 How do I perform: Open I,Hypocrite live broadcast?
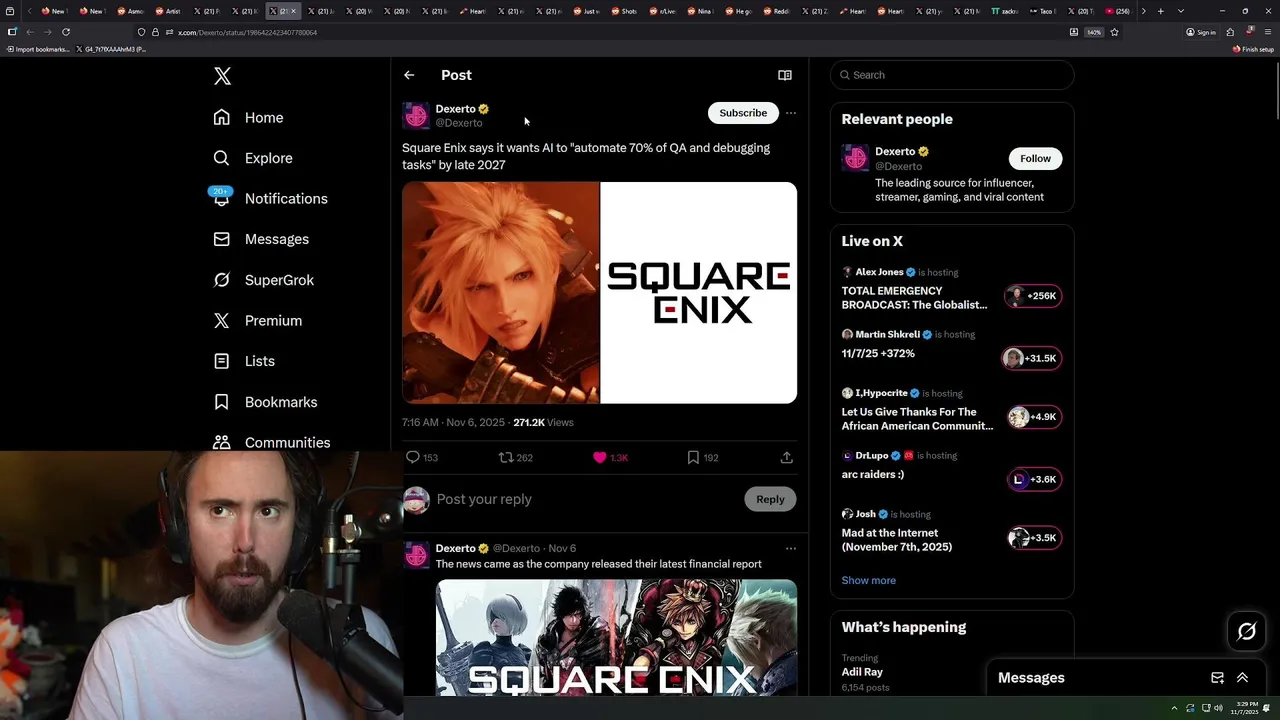tap(950, 411)
